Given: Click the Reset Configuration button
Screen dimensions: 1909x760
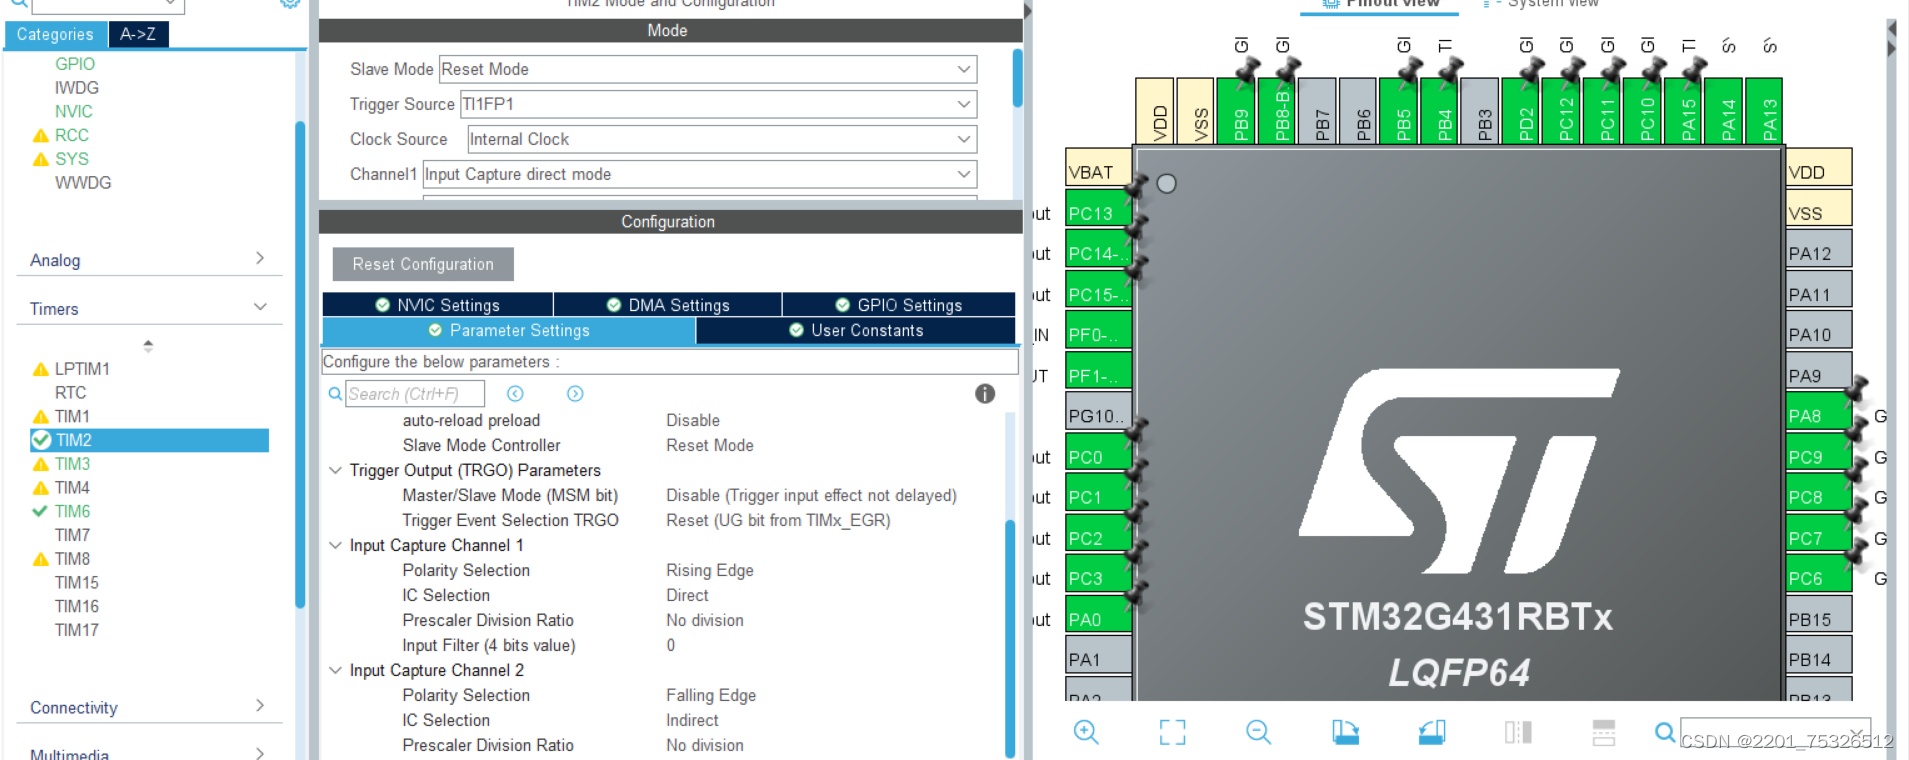Looking at the screenshot, I should tap(423, 264).
